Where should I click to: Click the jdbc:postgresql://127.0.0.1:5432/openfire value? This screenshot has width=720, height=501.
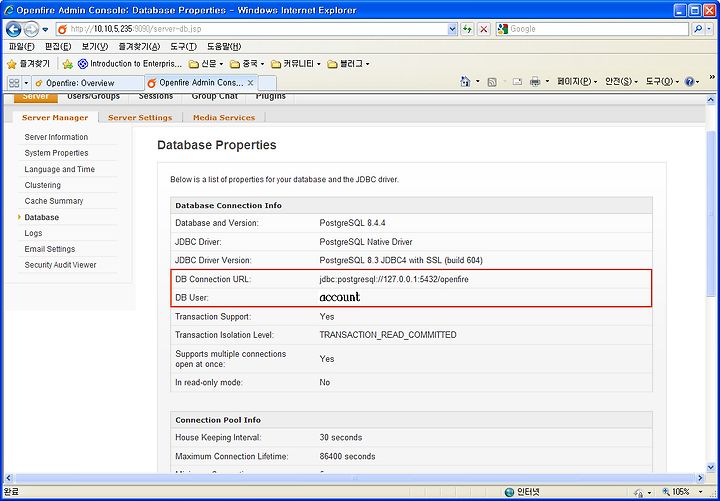tap(394, 279)
